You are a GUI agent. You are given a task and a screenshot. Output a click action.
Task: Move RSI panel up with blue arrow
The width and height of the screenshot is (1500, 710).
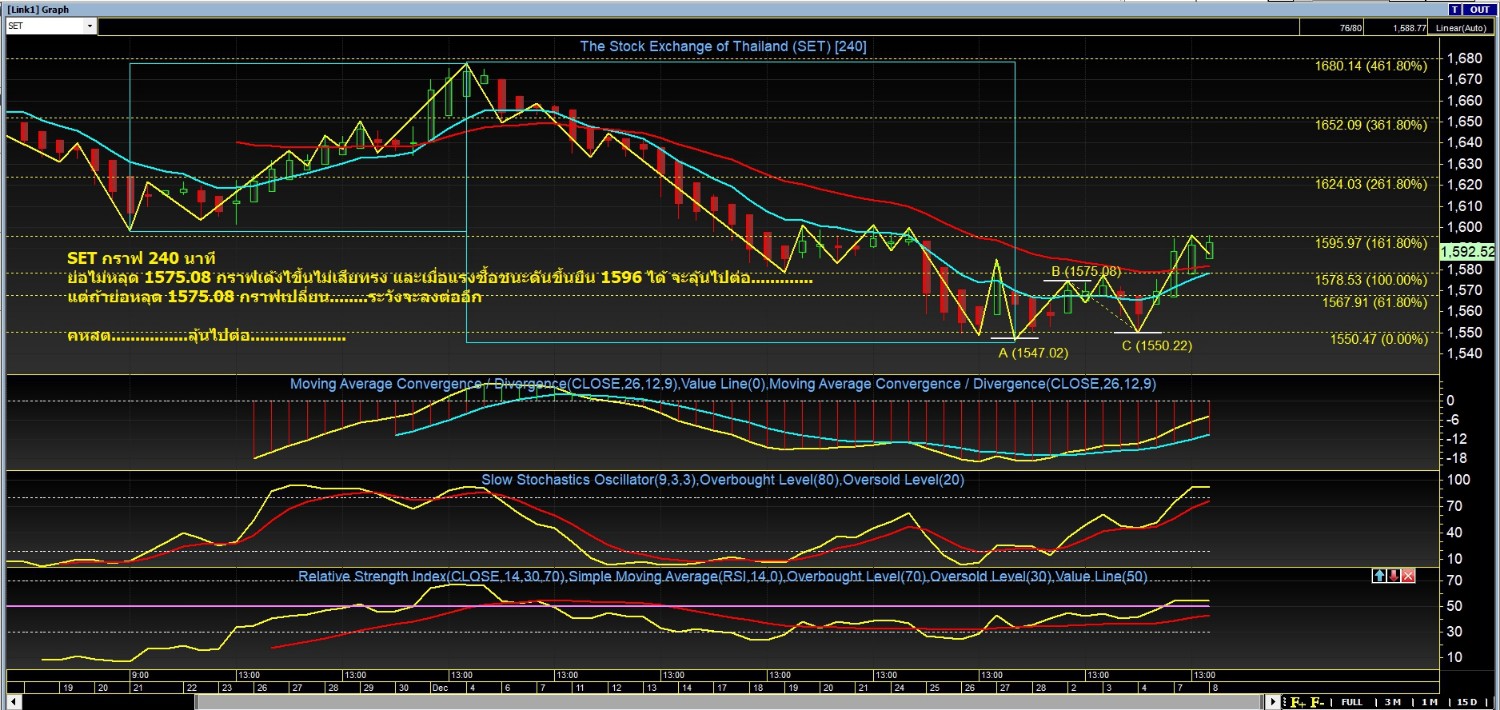tap(1379, 576)
